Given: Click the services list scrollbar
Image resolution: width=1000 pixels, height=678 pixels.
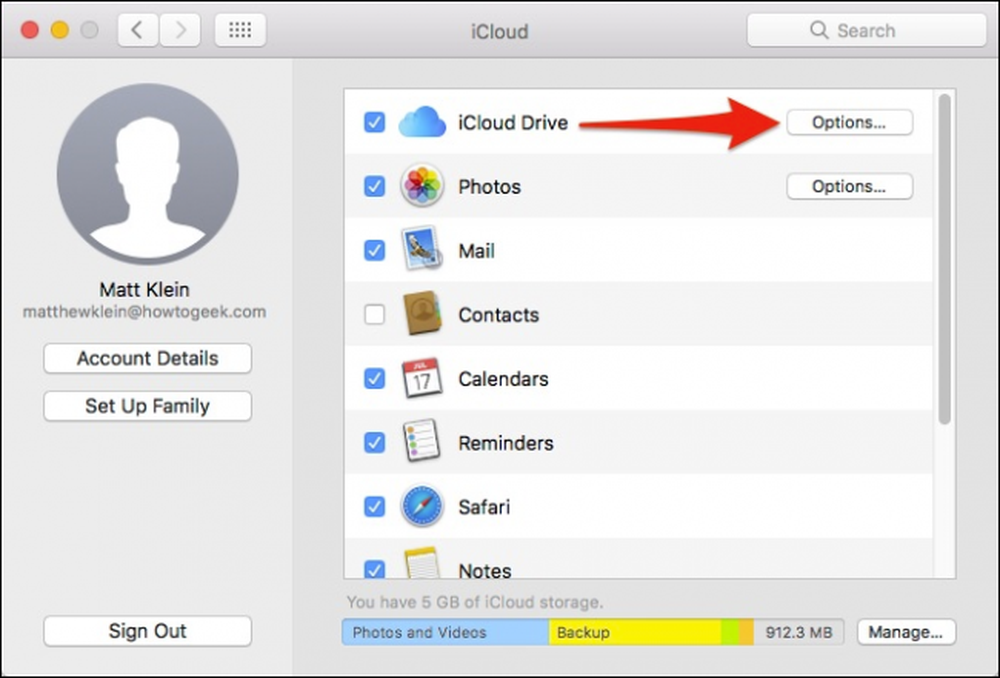Looking at the screenshot, I should pyautogui.click(x=945, y=260).
